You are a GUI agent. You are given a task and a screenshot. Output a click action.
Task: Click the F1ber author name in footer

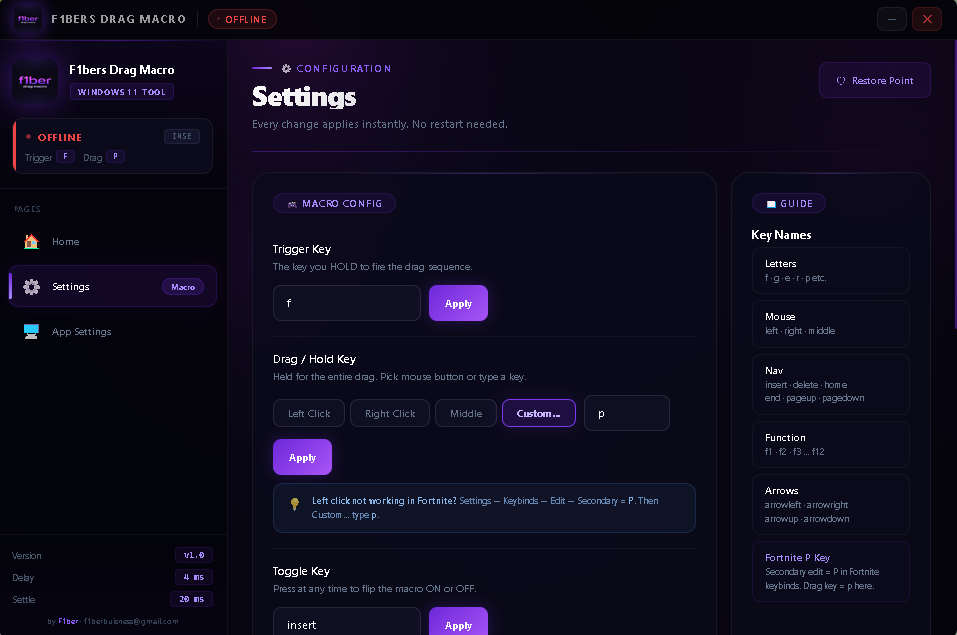tap(68, 622)
